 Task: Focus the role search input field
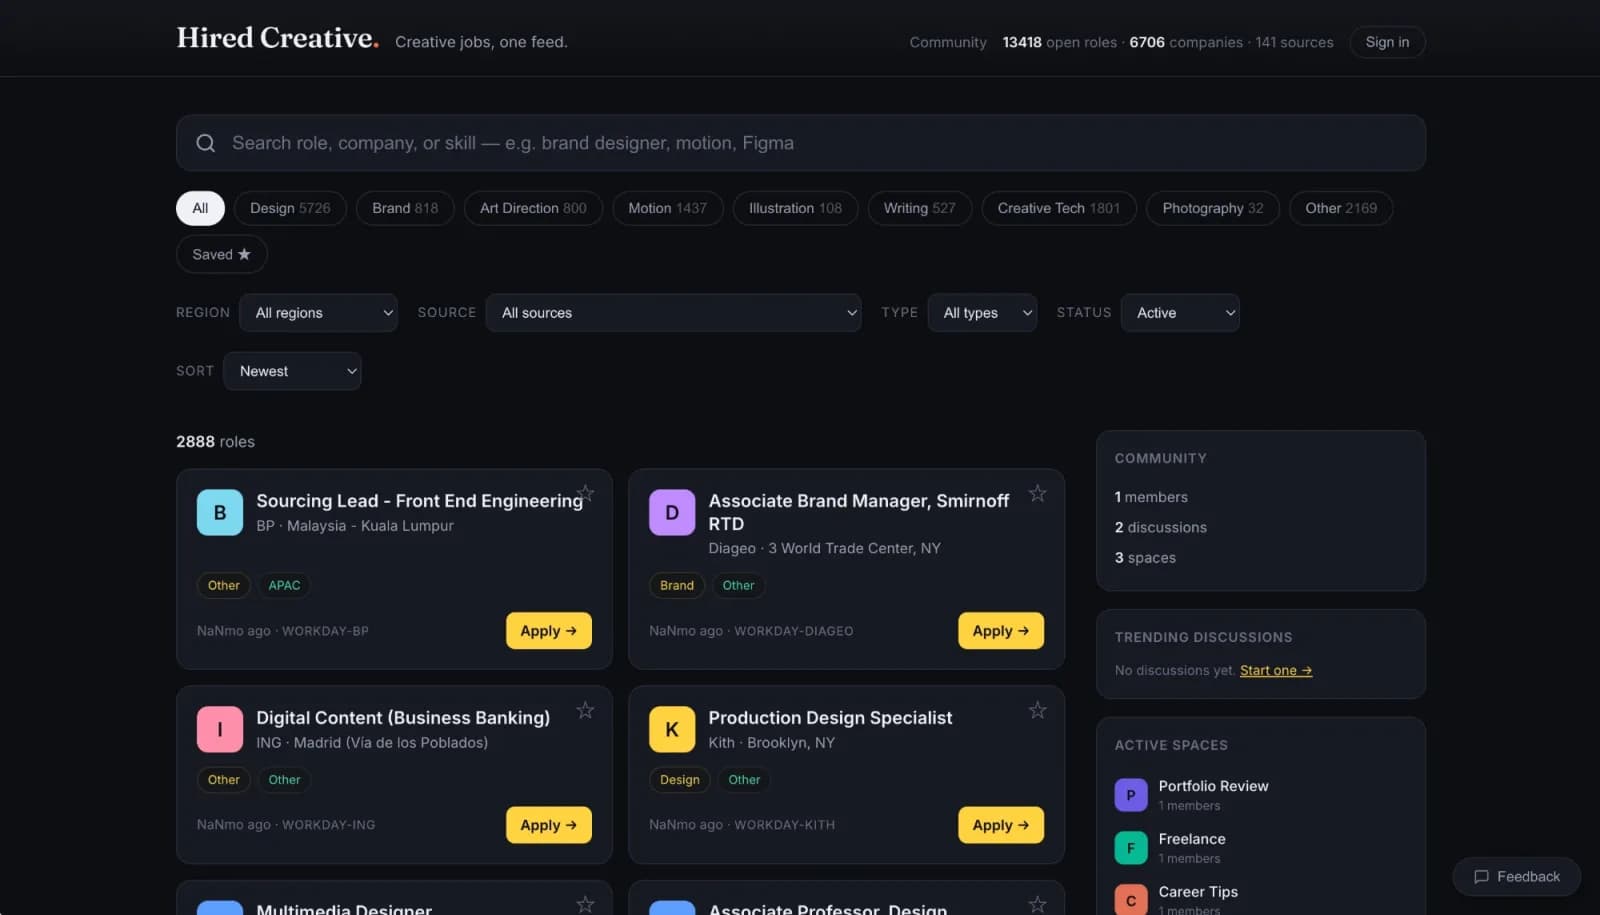coord(801,143)
